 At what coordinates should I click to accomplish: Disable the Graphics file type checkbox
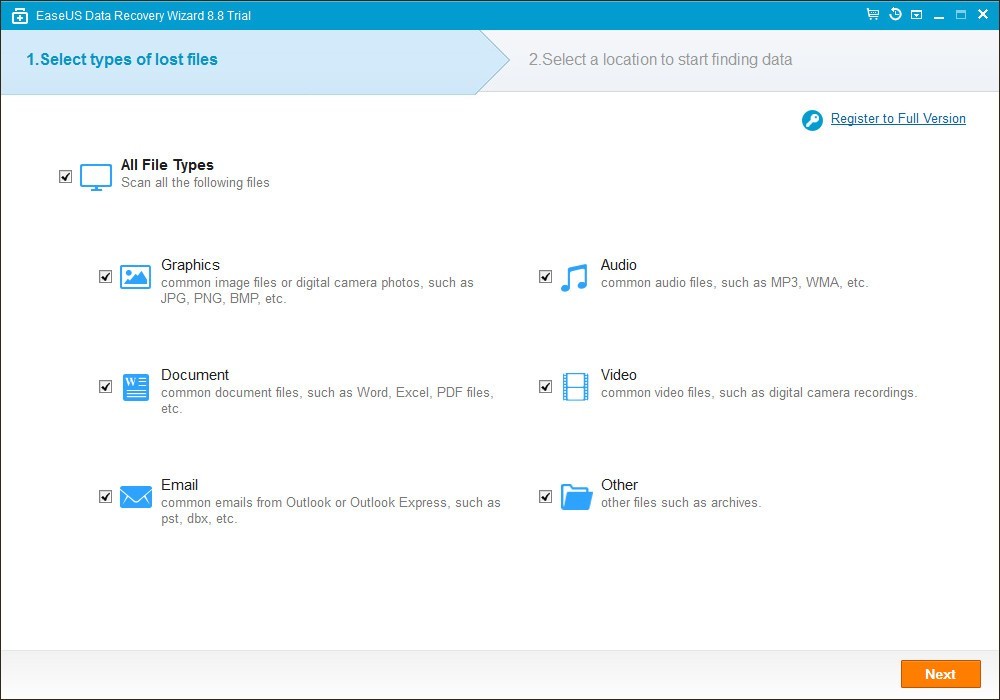105,276
